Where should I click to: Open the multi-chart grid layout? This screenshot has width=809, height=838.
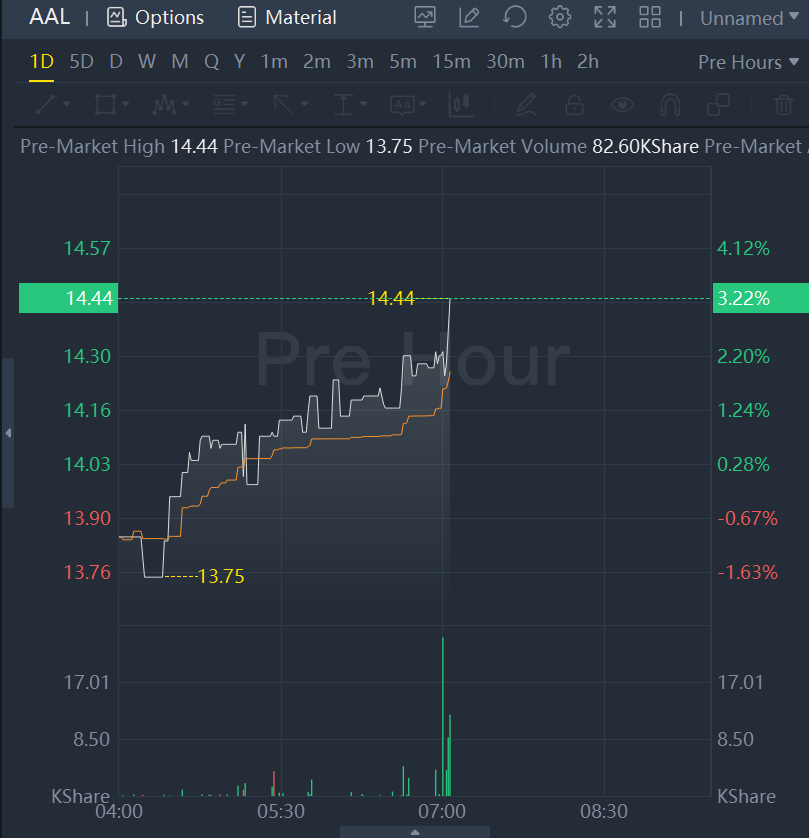[650, 17]
